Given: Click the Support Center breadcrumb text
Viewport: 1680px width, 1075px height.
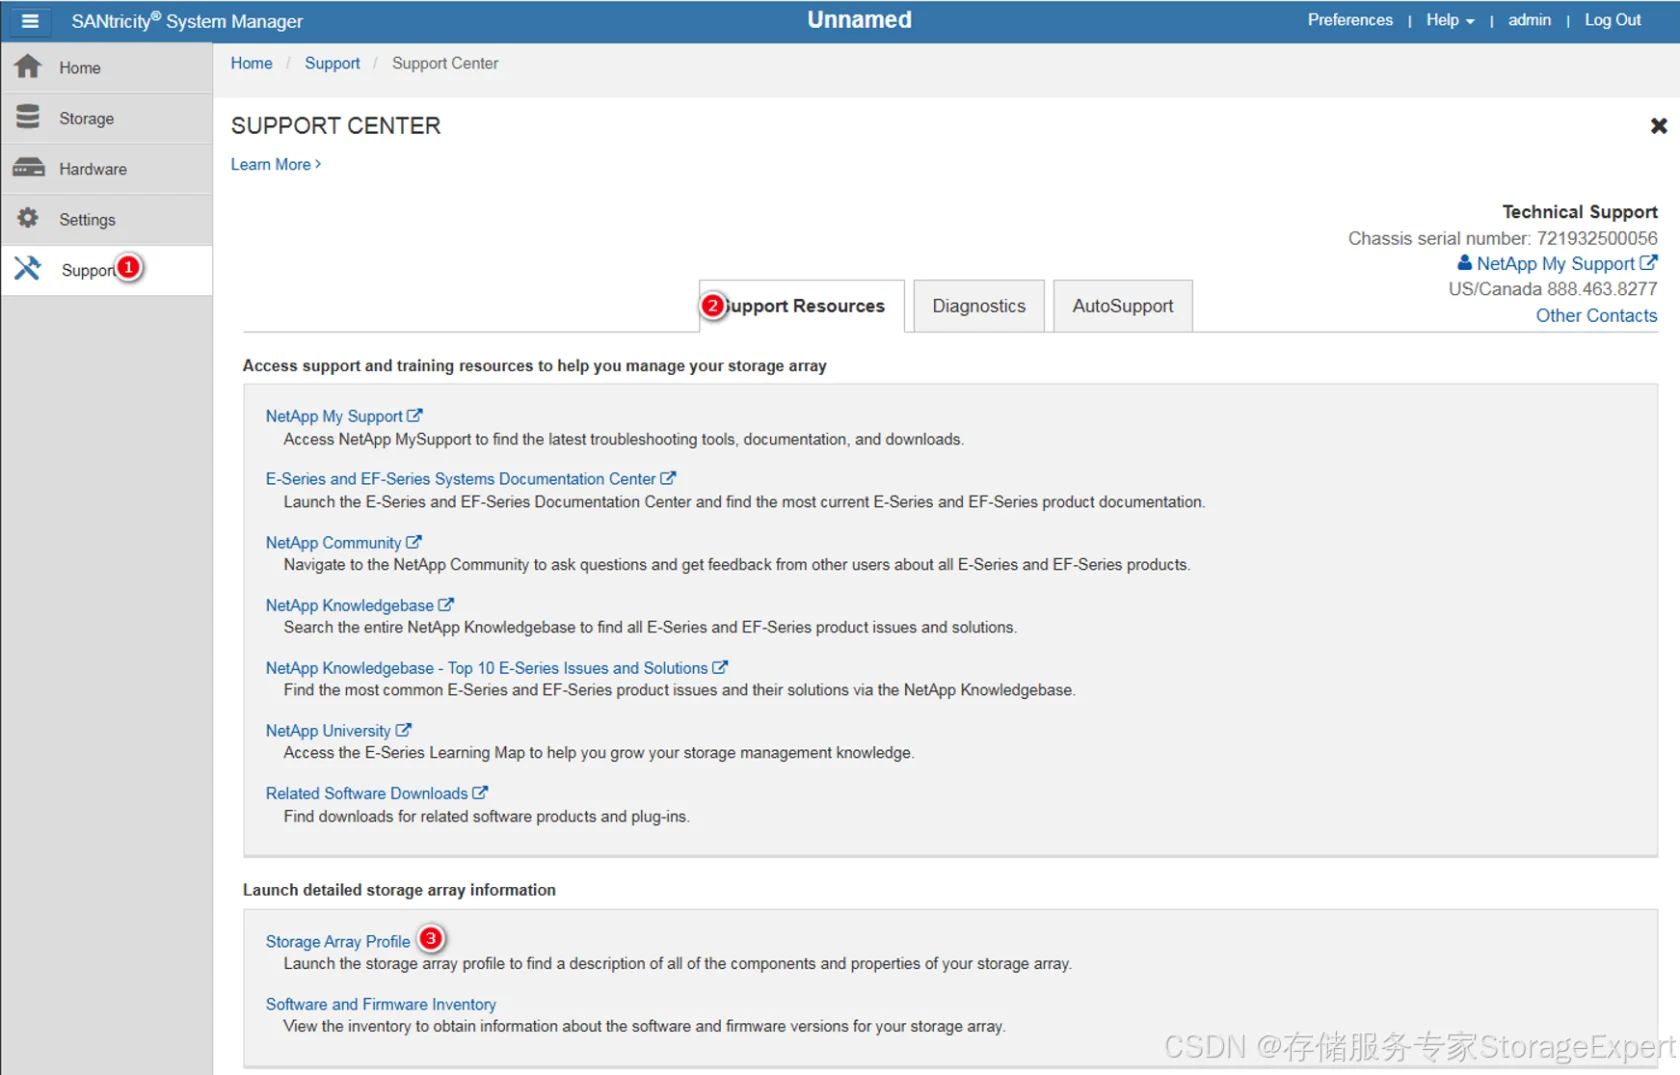Looking at the screenshot, I should tap(445, 63).
